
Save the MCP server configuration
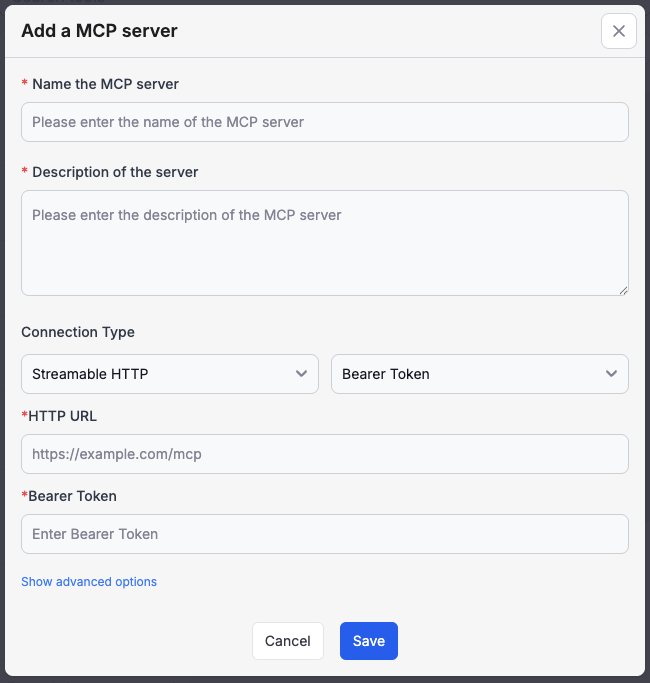[x=368, y=641]
